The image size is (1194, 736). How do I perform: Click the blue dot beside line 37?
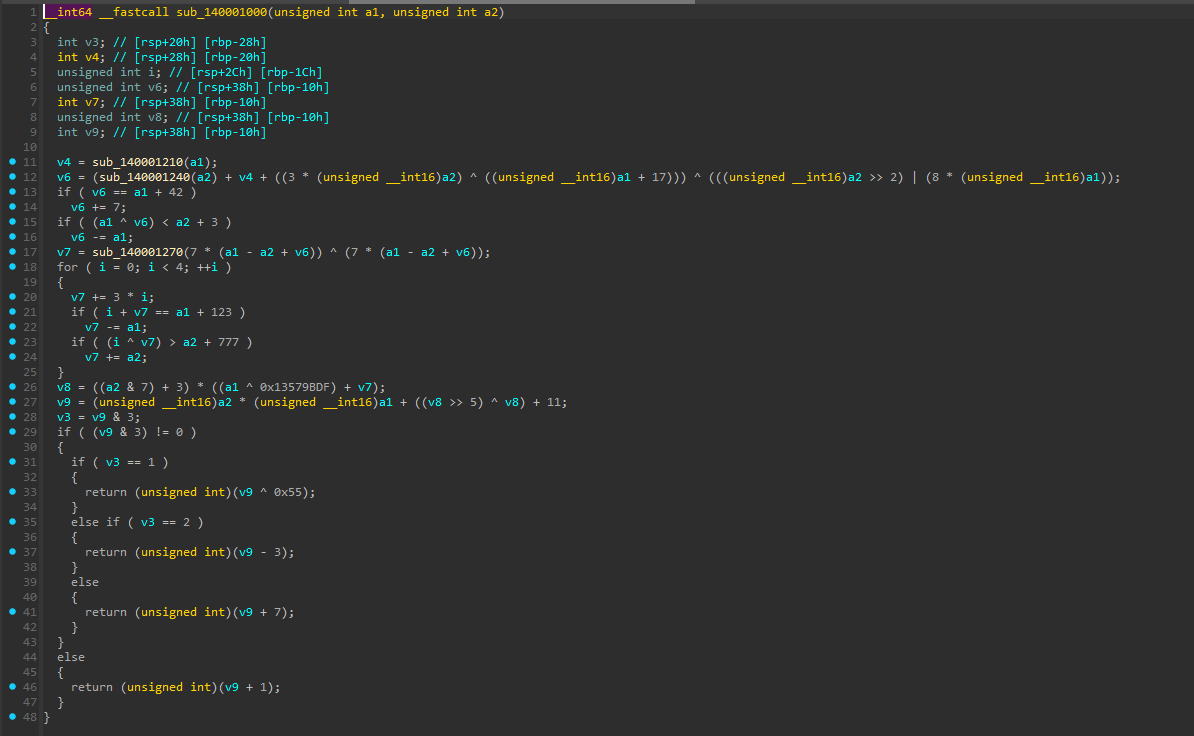12,552
